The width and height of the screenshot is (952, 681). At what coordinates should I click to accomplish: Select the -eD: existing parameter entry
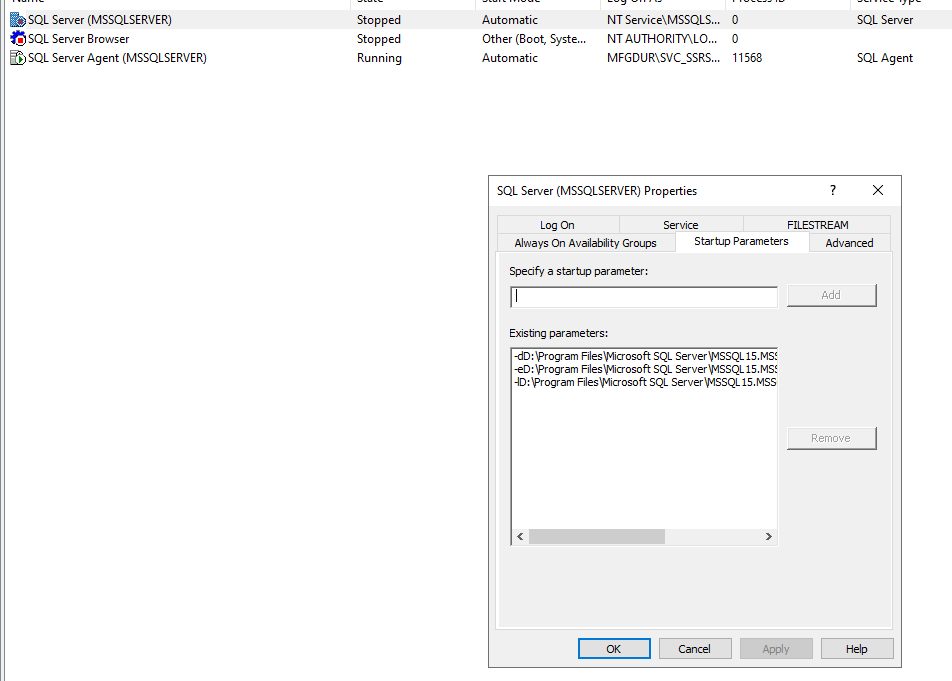coord(644,369)
